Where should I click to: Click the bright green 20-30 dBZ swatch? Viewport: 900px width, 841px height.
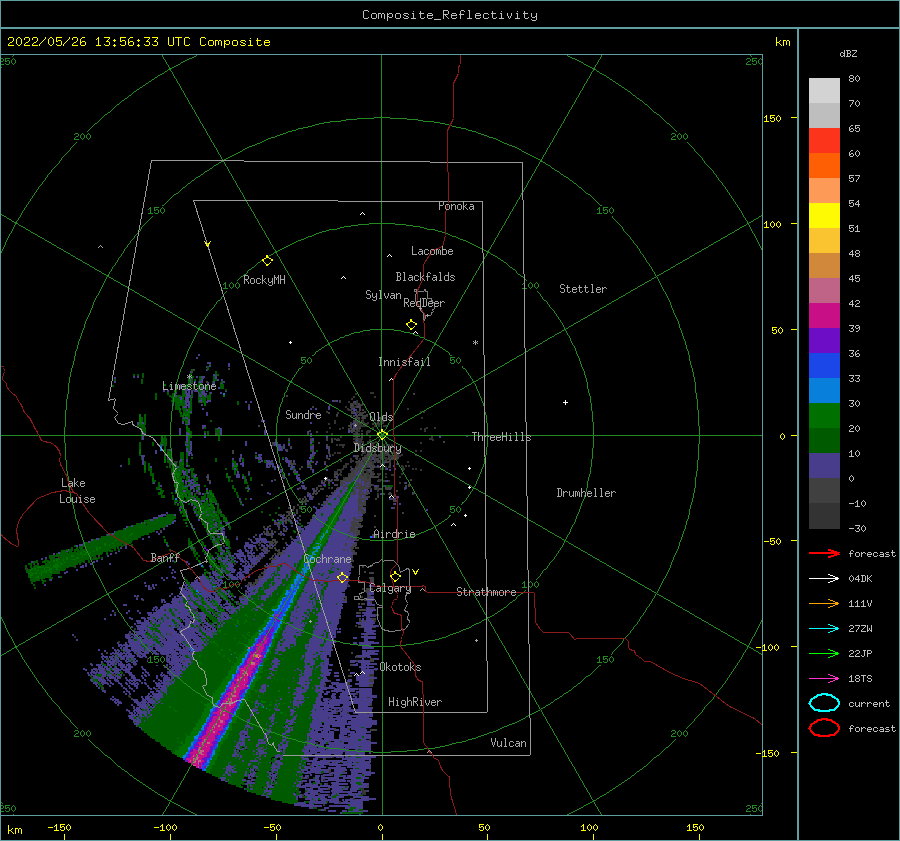[824, 416]
